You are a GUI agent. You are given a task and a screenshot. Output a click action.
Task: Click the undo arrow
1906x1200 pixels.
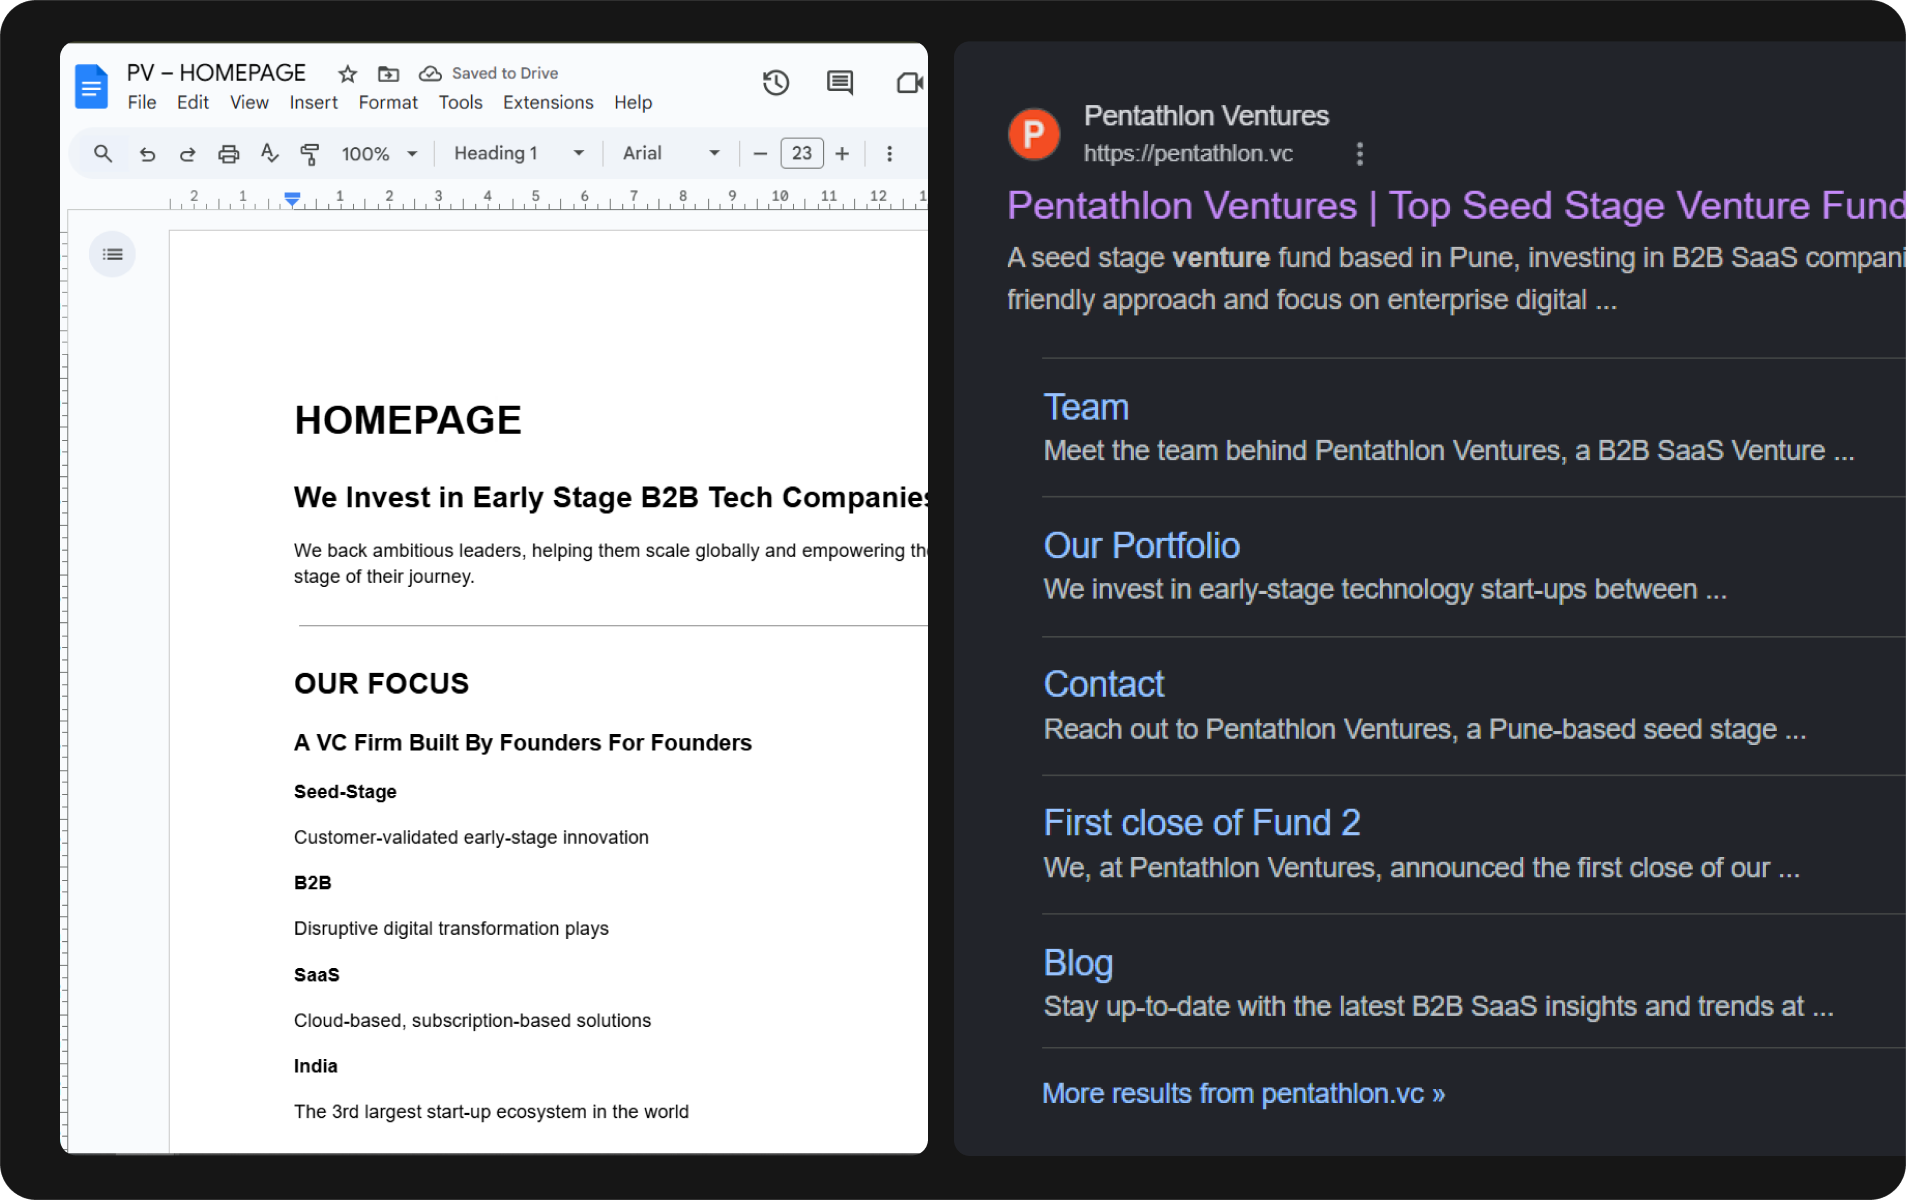(147, 154)
